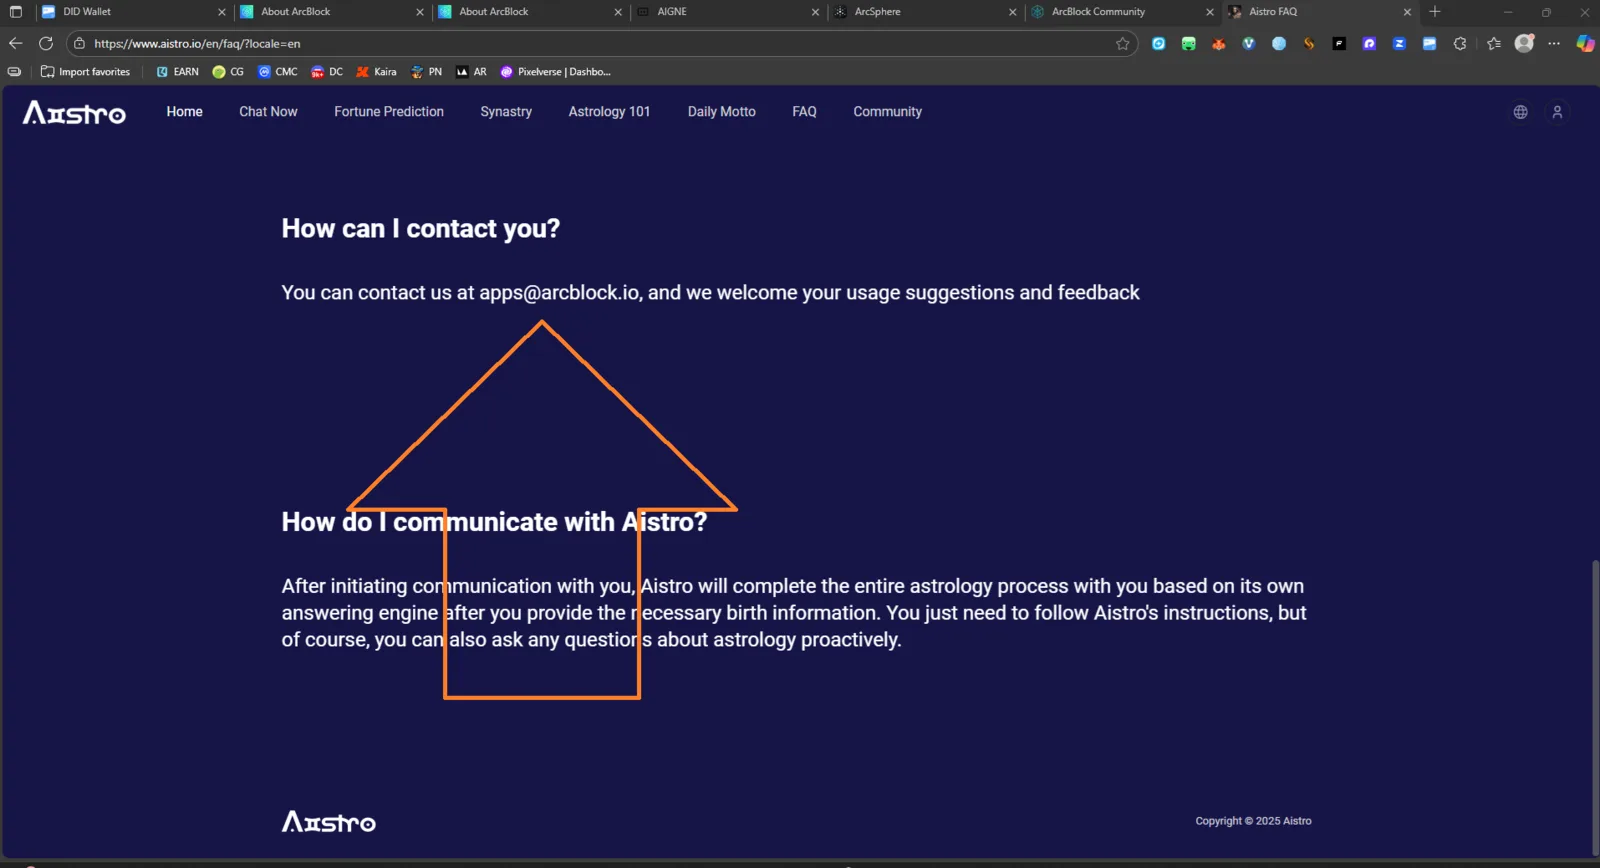1600x868 pixels.
Task: Open the PN bookmark
Action: point(426,72)
